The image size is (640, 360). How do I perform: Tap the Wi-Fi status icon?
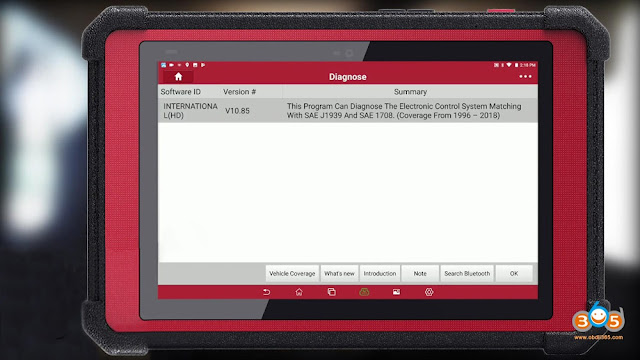click(509, 65)
